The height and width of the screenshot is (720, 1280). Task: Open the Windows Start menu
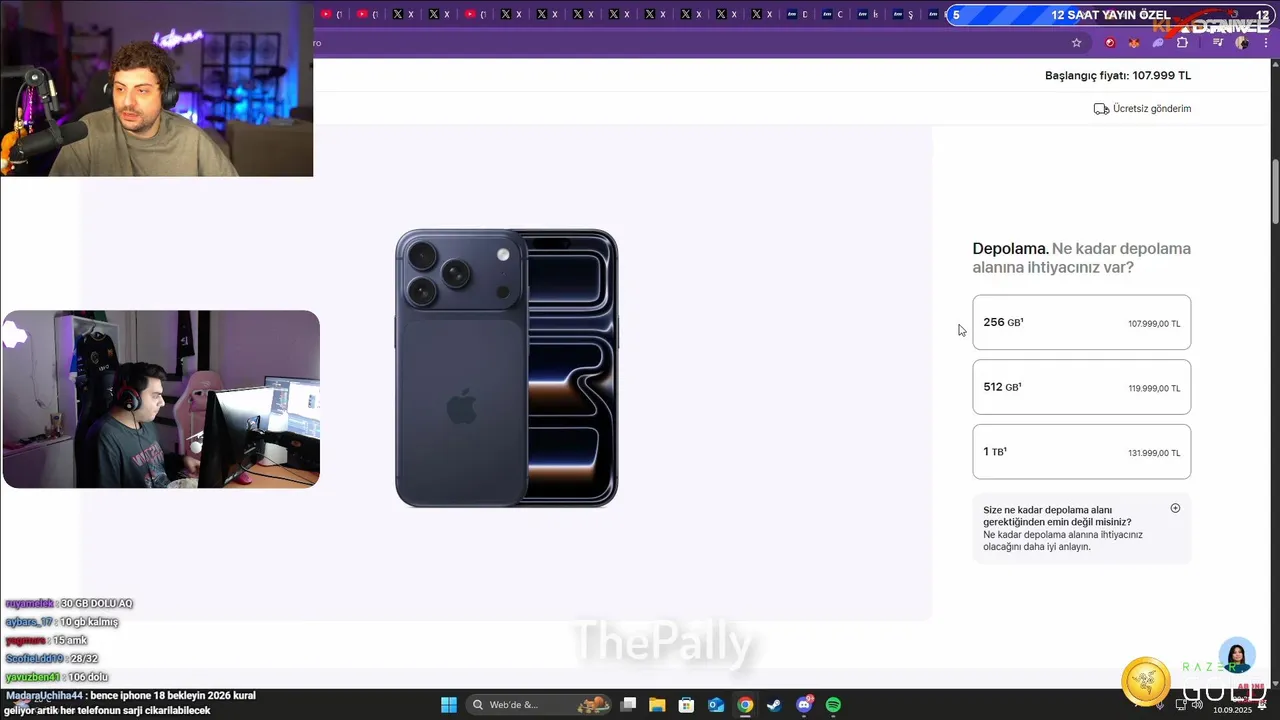(449, 705)
